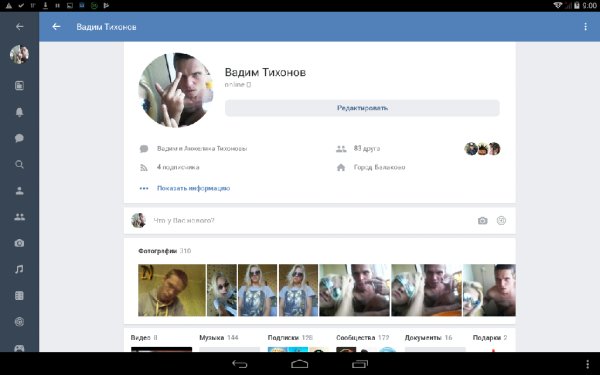Open search magnifier in sidebar
The width and height of the screenshot is (600, 375).
tap(19, 165)
